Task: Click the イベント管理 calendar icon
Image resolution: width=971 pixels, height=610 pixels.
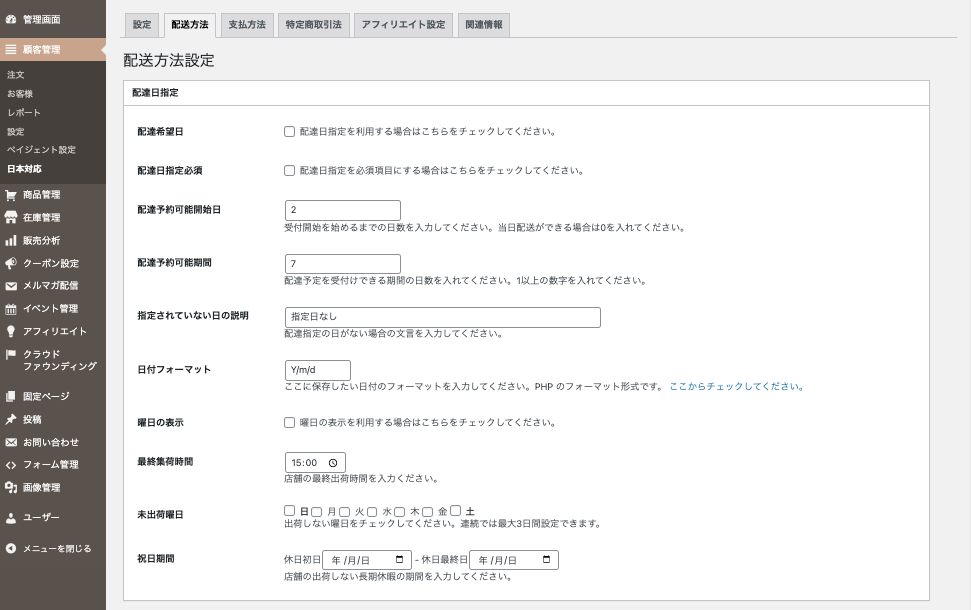Action: point(11,309)
